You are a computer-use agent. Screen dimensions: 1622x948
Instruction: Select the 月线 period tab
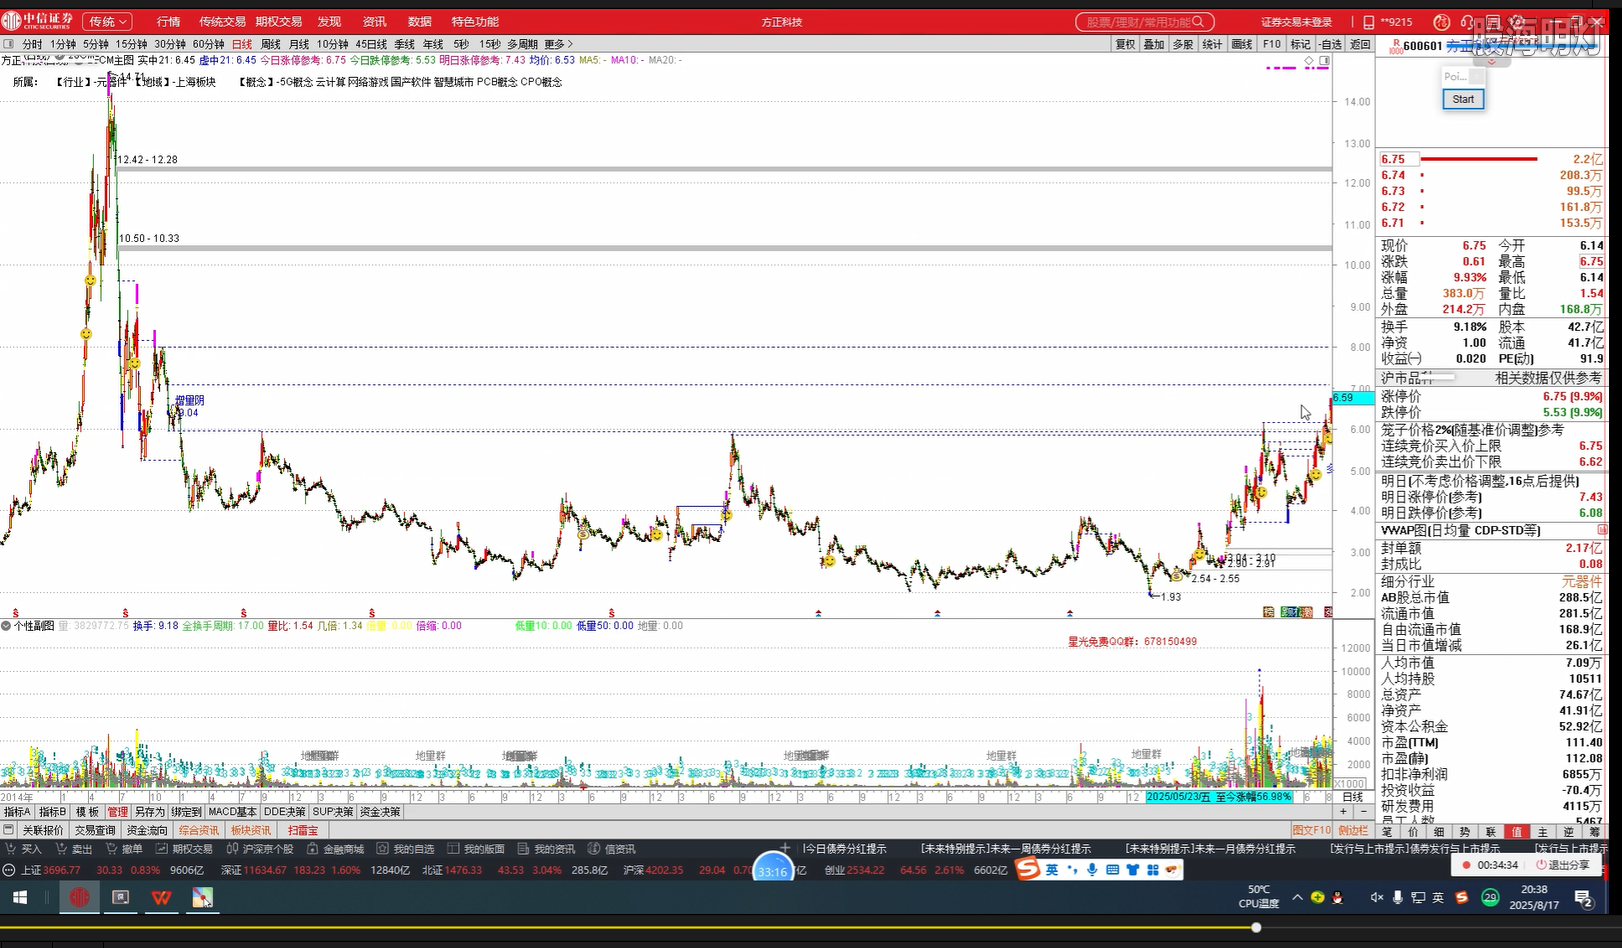pos(299,44)
